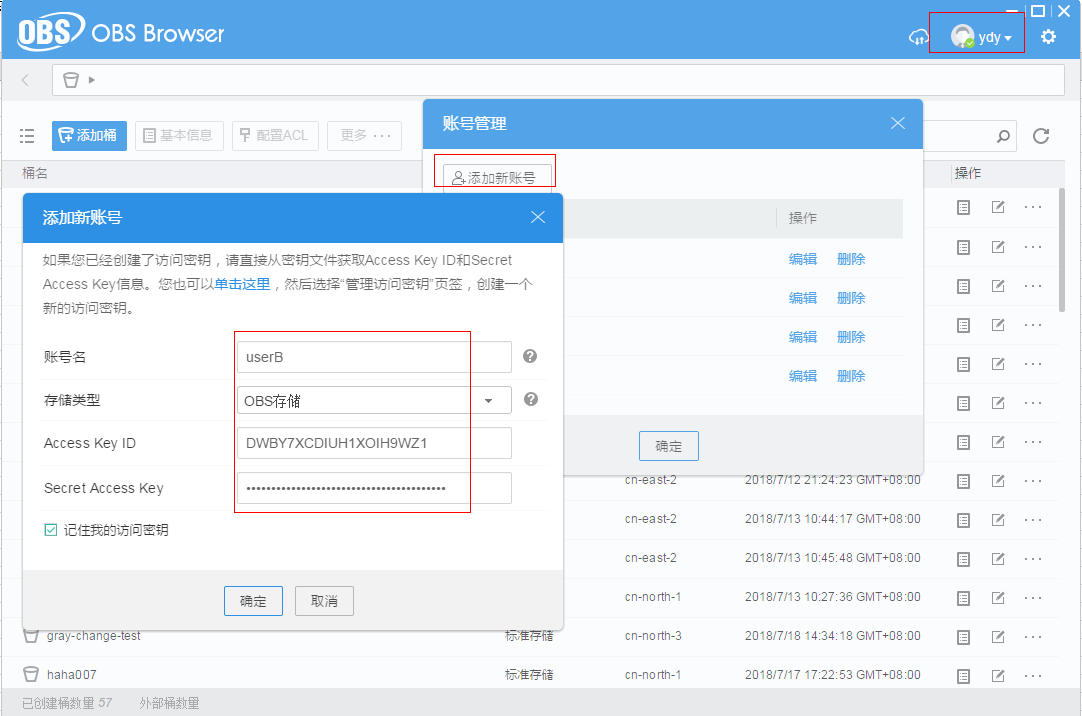
Task: Open the 存储类型 dropdown
Action: pos(374,401)
